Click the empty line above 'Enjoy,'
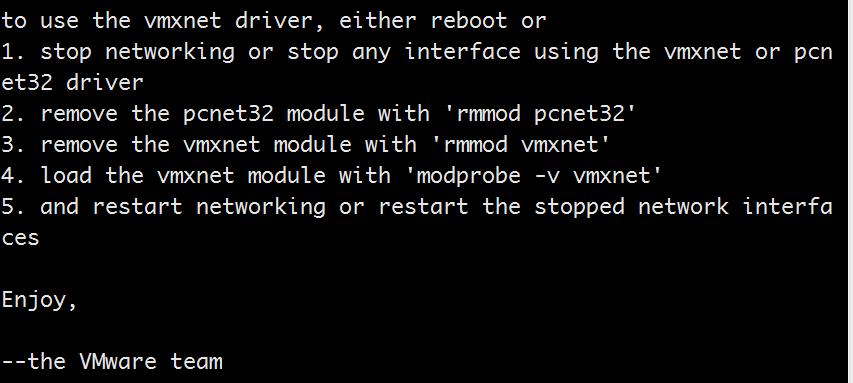The width and height of the screenshot is (853, 383). pos(426,269)
